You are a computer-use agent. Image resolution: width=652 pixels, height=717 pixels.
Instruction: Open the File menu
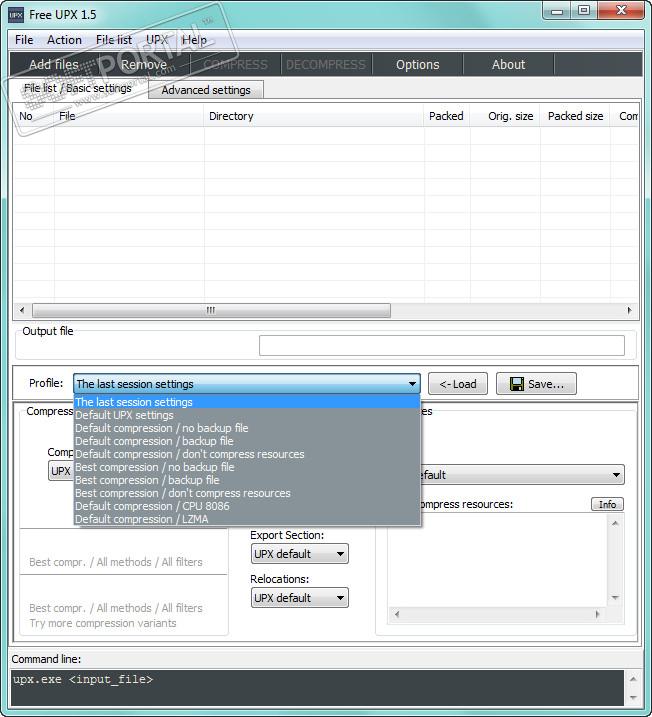[x=24, y=40]
